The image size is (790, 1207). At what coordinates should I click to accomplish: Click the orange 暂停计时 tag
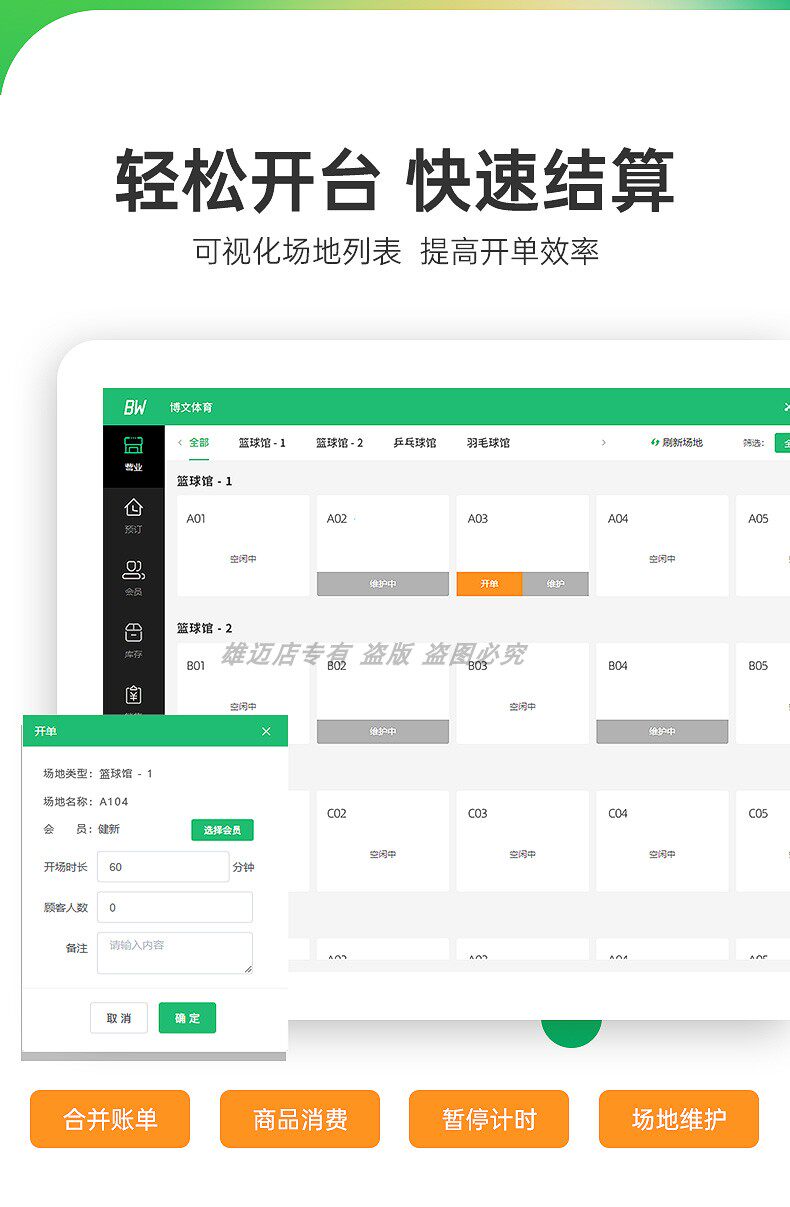coord(489,1119)
